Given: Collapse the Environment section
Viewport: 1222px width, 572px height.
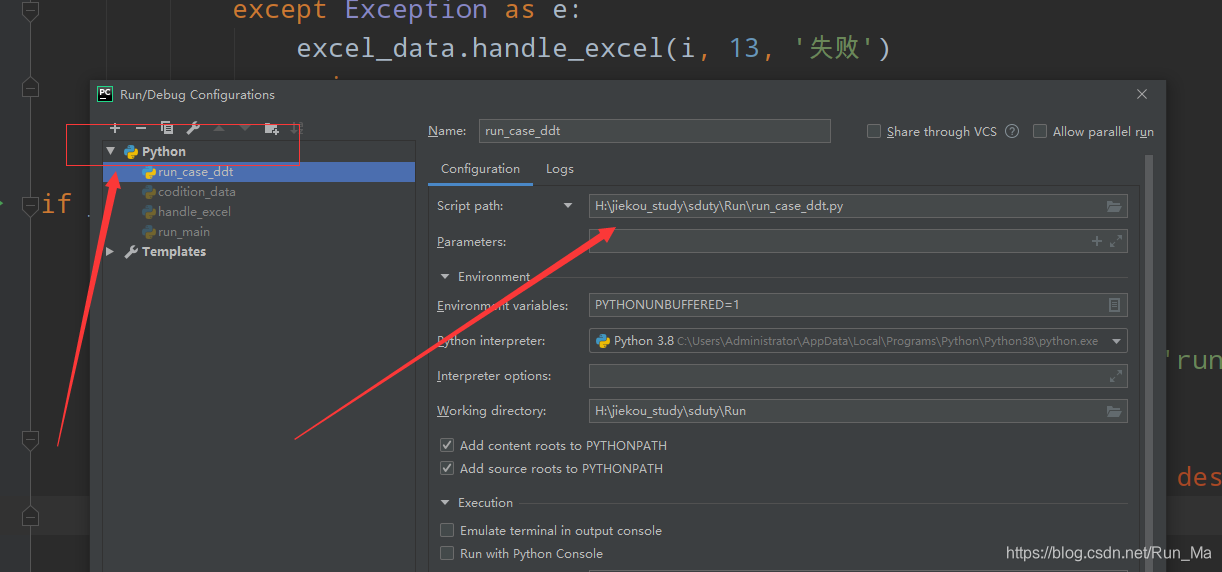Looking at the screenshot, I should [x=445, y=277].
